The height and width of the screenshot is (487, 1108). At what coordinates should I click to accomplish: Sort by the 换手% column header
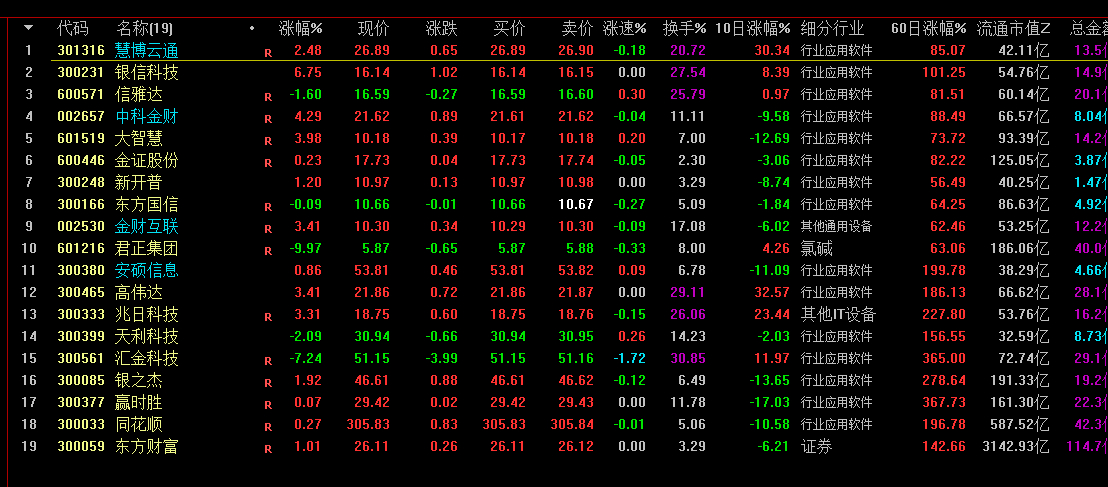point(685,28)
